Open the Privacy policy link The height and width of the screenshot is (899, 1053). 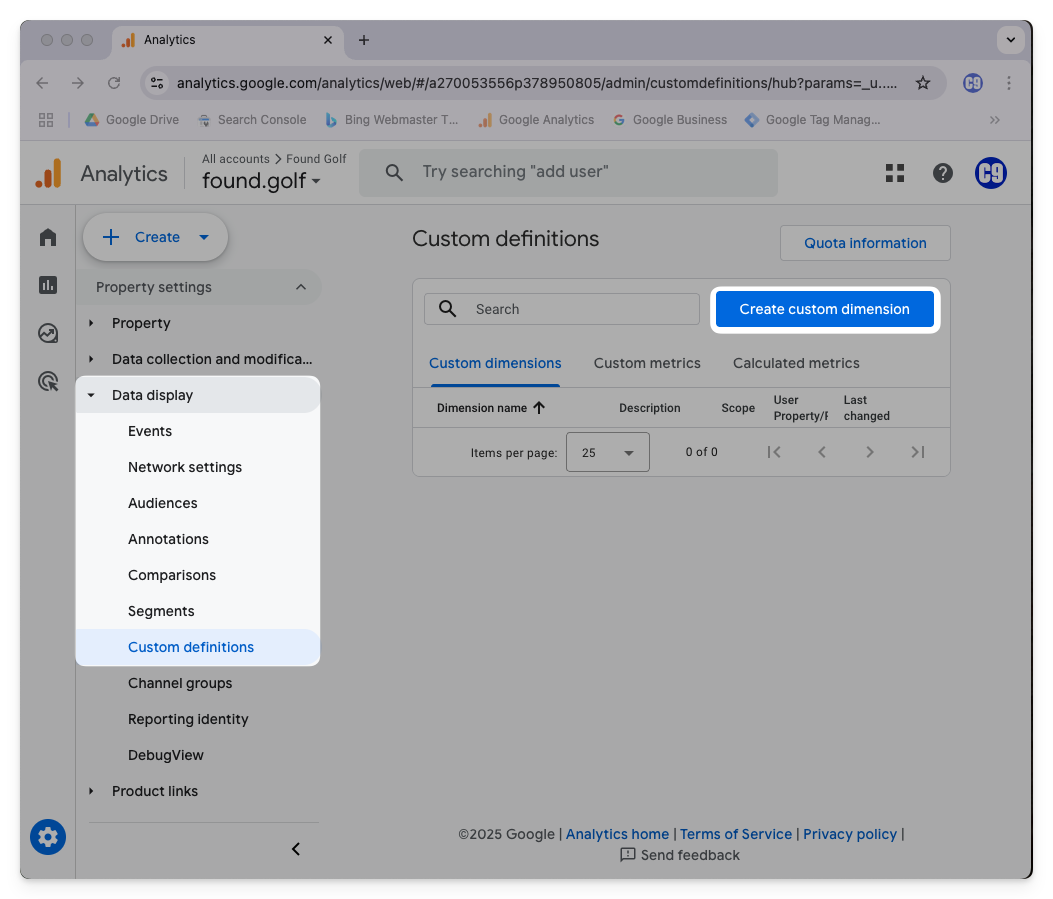[850, 834]
